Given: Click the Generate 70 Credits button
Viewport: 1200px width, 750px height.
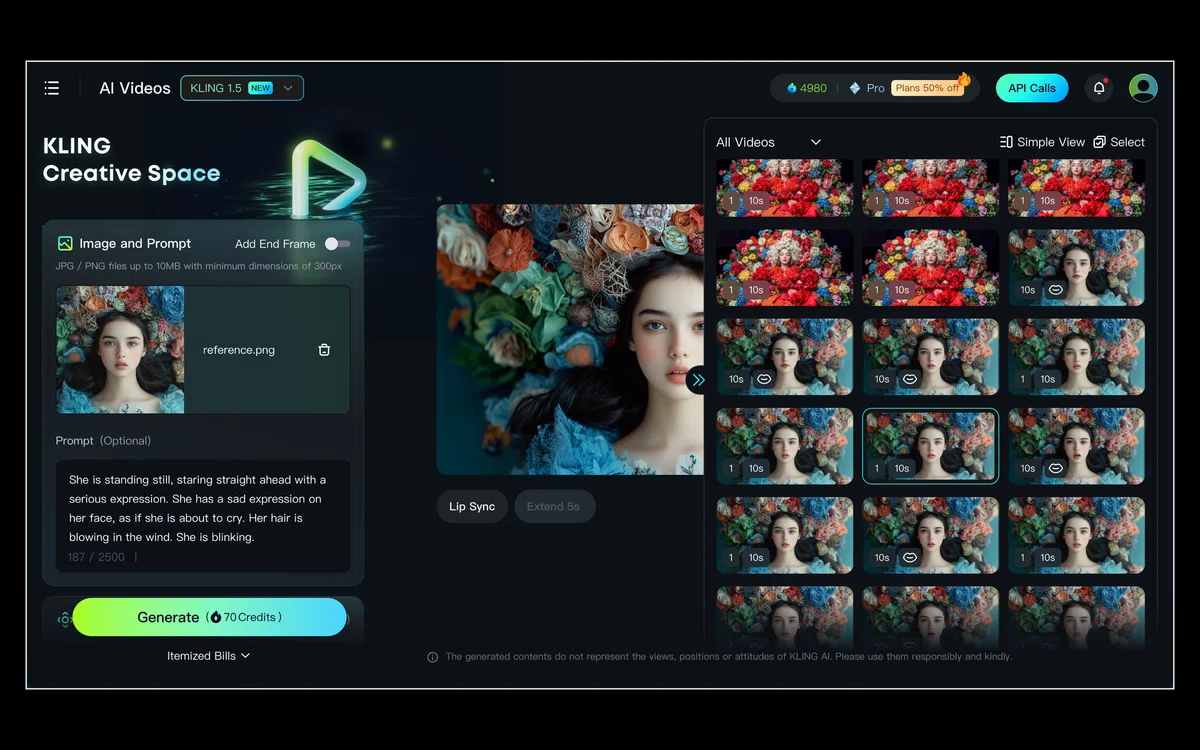Looking at the screenshot, I should [210, 617].
